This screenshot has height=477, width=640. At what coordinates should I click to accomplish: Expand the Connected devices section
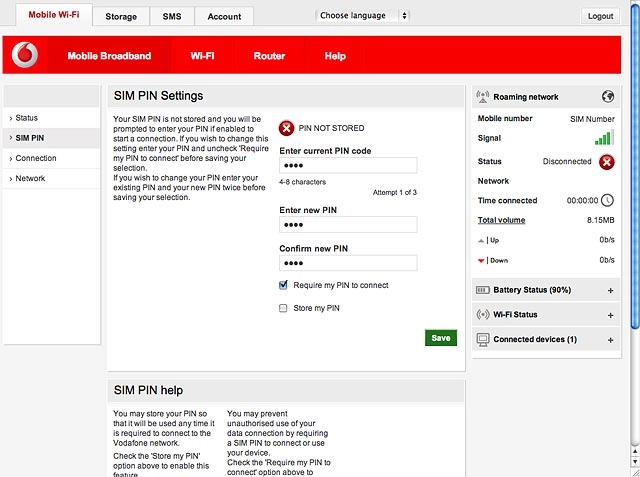coord(611,340)
